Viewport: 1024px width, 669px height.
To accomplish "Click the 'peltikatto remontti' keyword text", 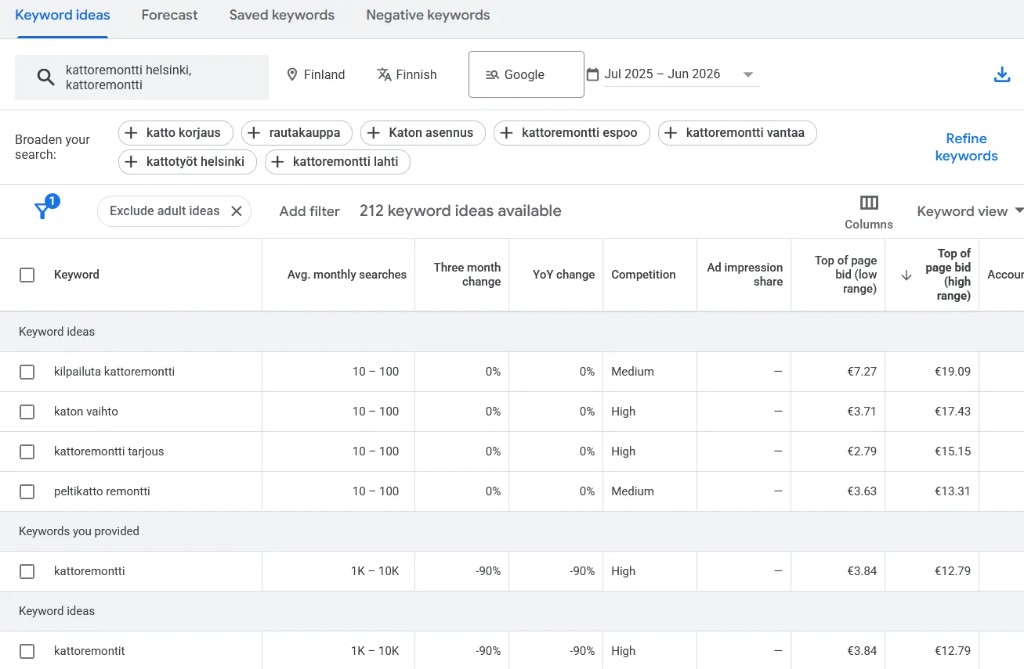I will point(102,491).
